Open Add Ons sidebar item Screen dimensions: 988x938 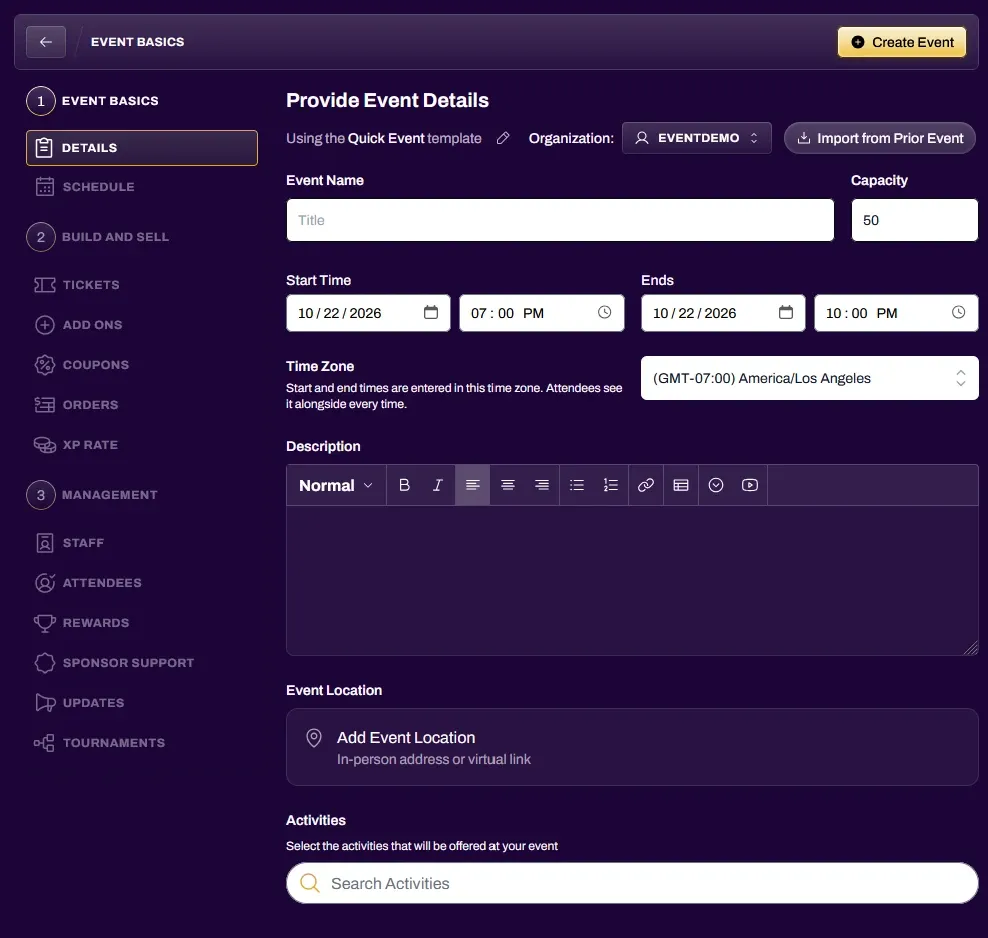pyautogui.click(x=79, y=325)
